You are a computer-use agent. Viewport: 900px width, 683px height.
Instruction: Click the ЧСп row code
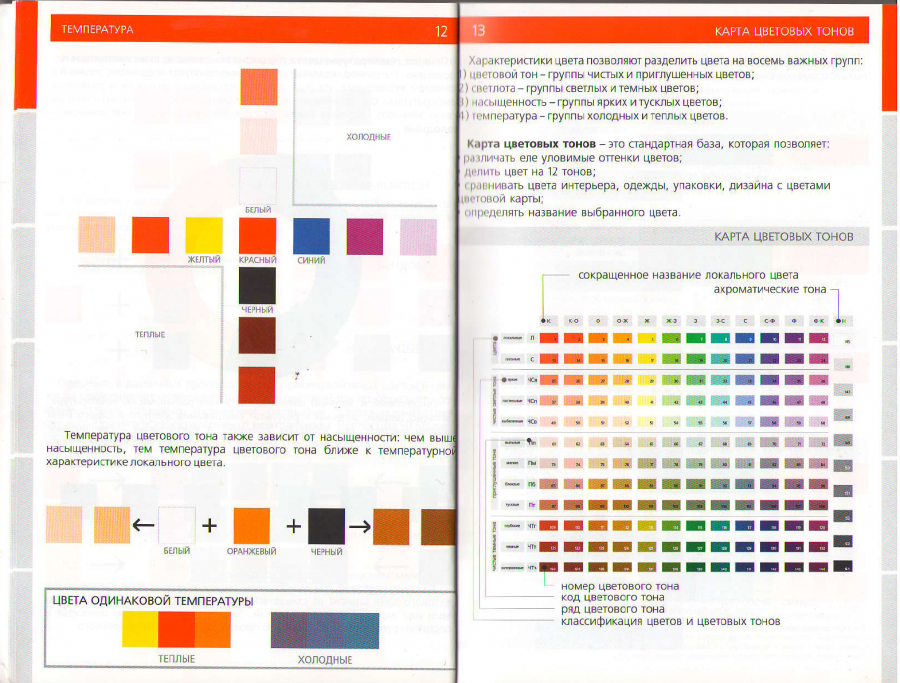click(532, 401)
